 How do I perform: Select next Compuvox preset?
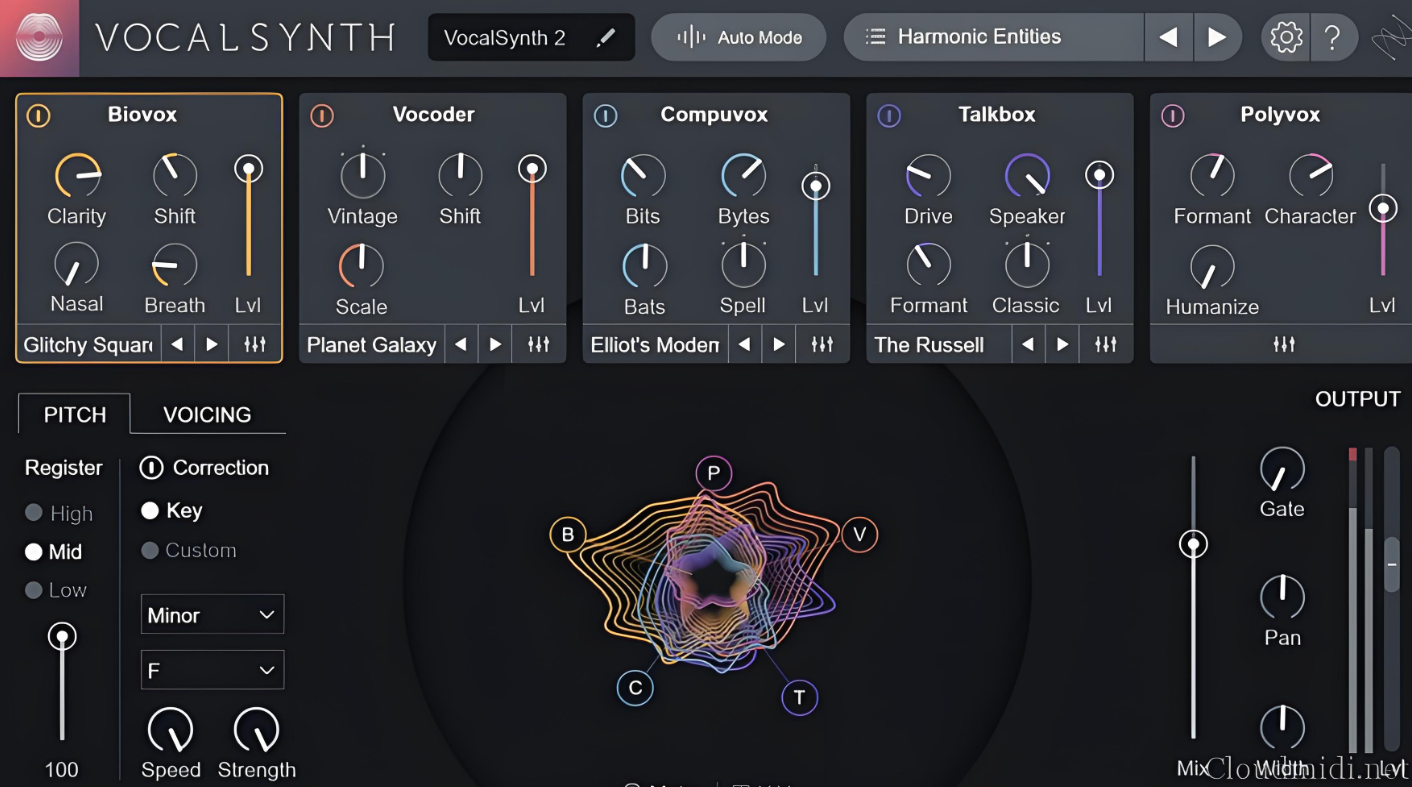[x=779, y=345]
